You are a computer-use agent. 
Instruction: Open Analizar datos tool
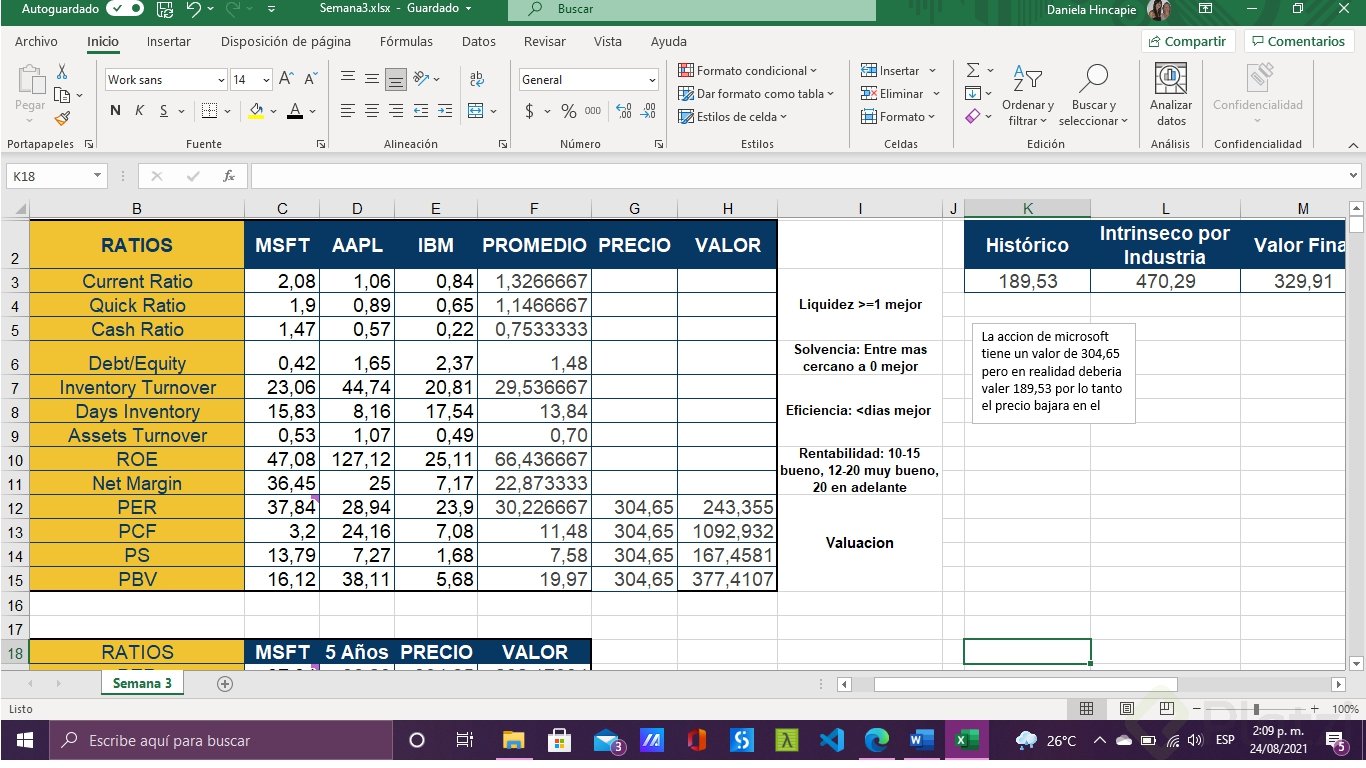tap(1170, 96)
